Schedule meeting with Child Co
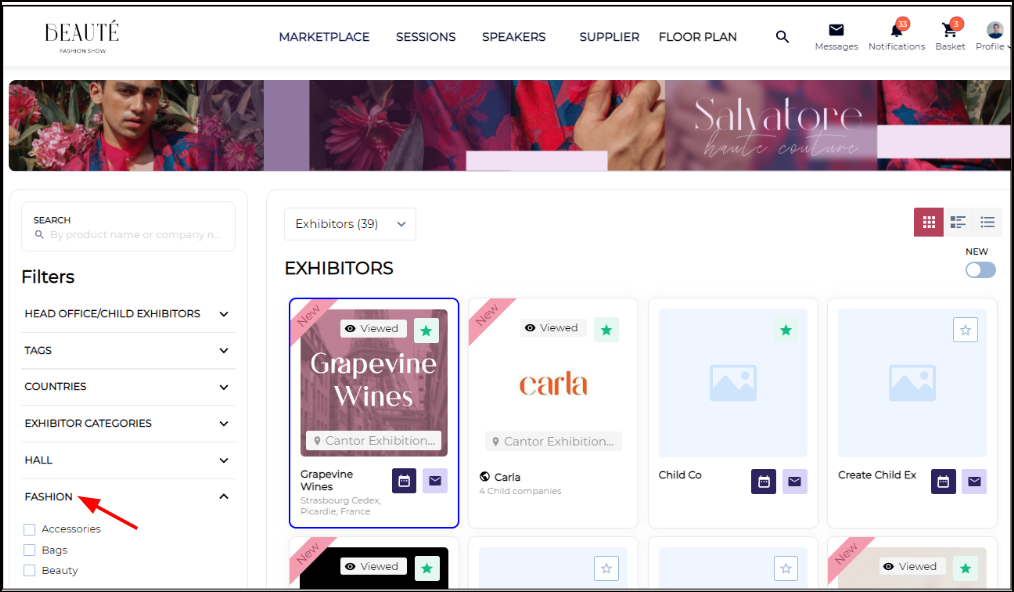The width and height of the screenshot is (1014, 592). 764,481
